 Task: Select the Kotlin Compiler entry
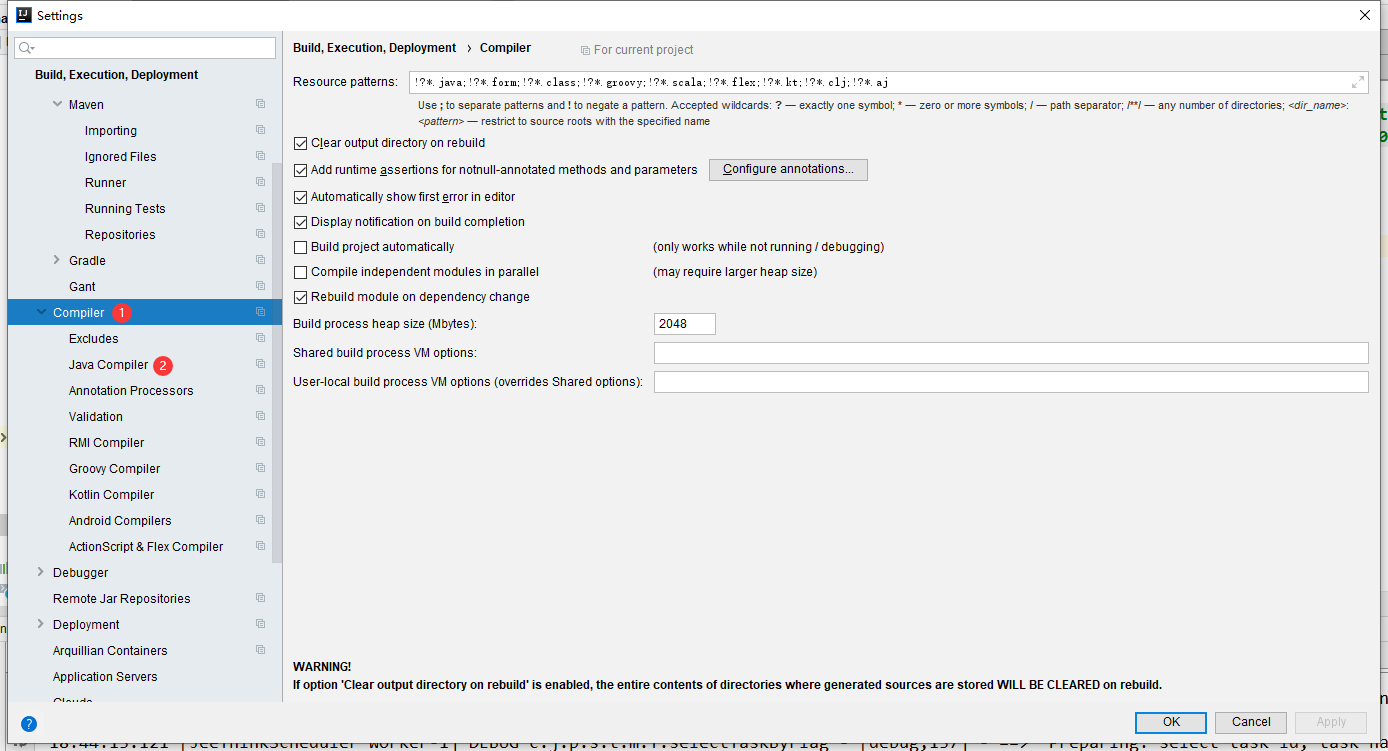pyautogui.click(x=112, y=495)
